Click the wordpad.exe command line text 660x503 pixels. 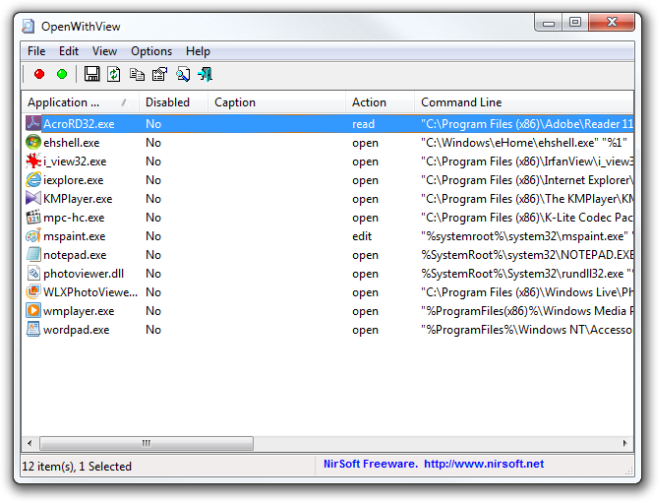527,330
